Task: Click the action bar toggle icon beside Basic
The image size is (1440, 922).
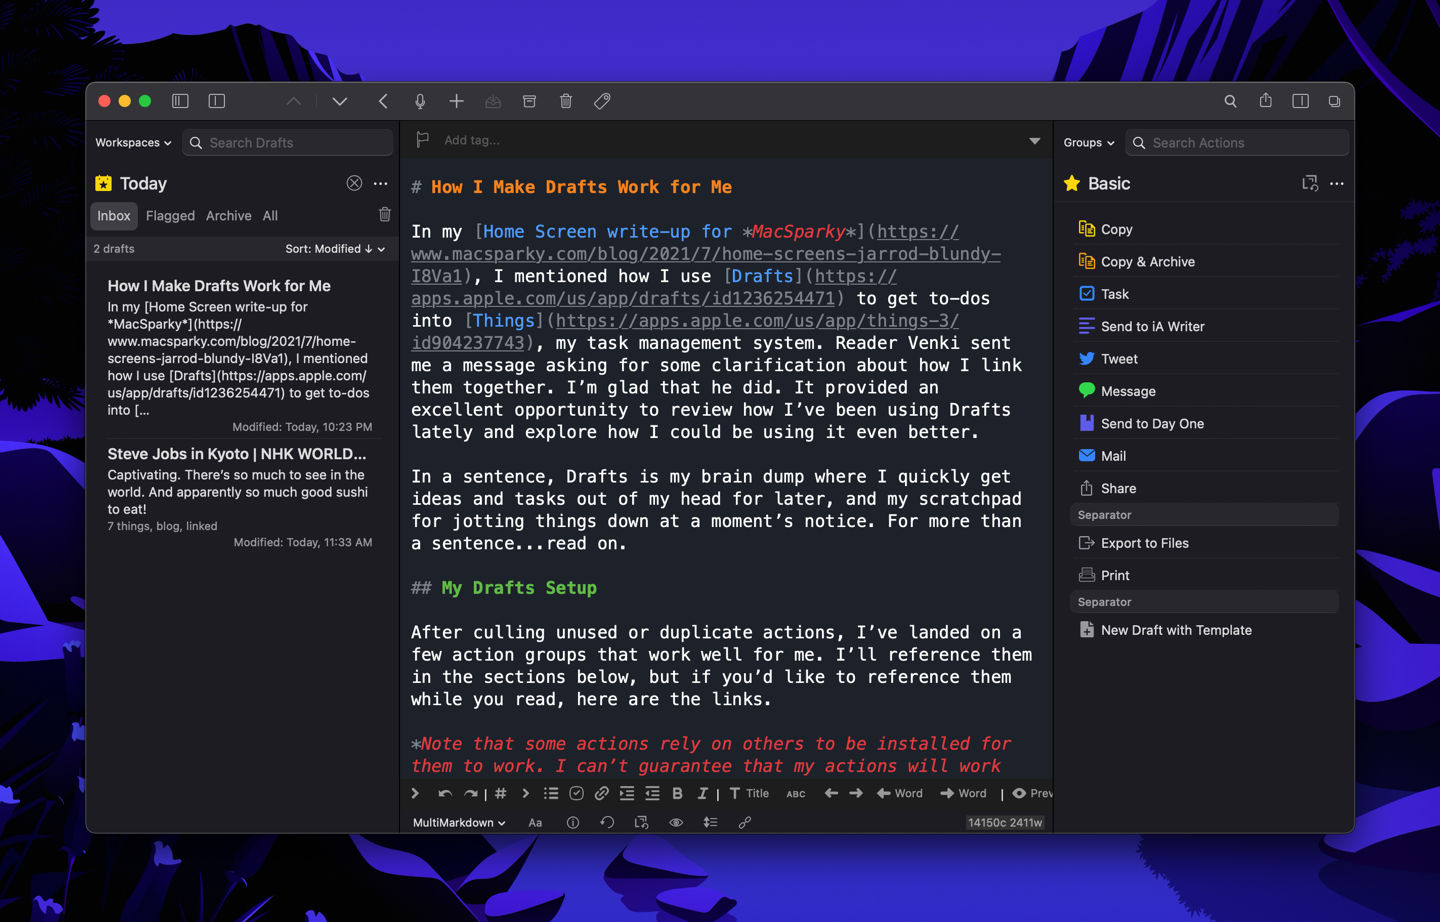Action: tap(1310, 183)
